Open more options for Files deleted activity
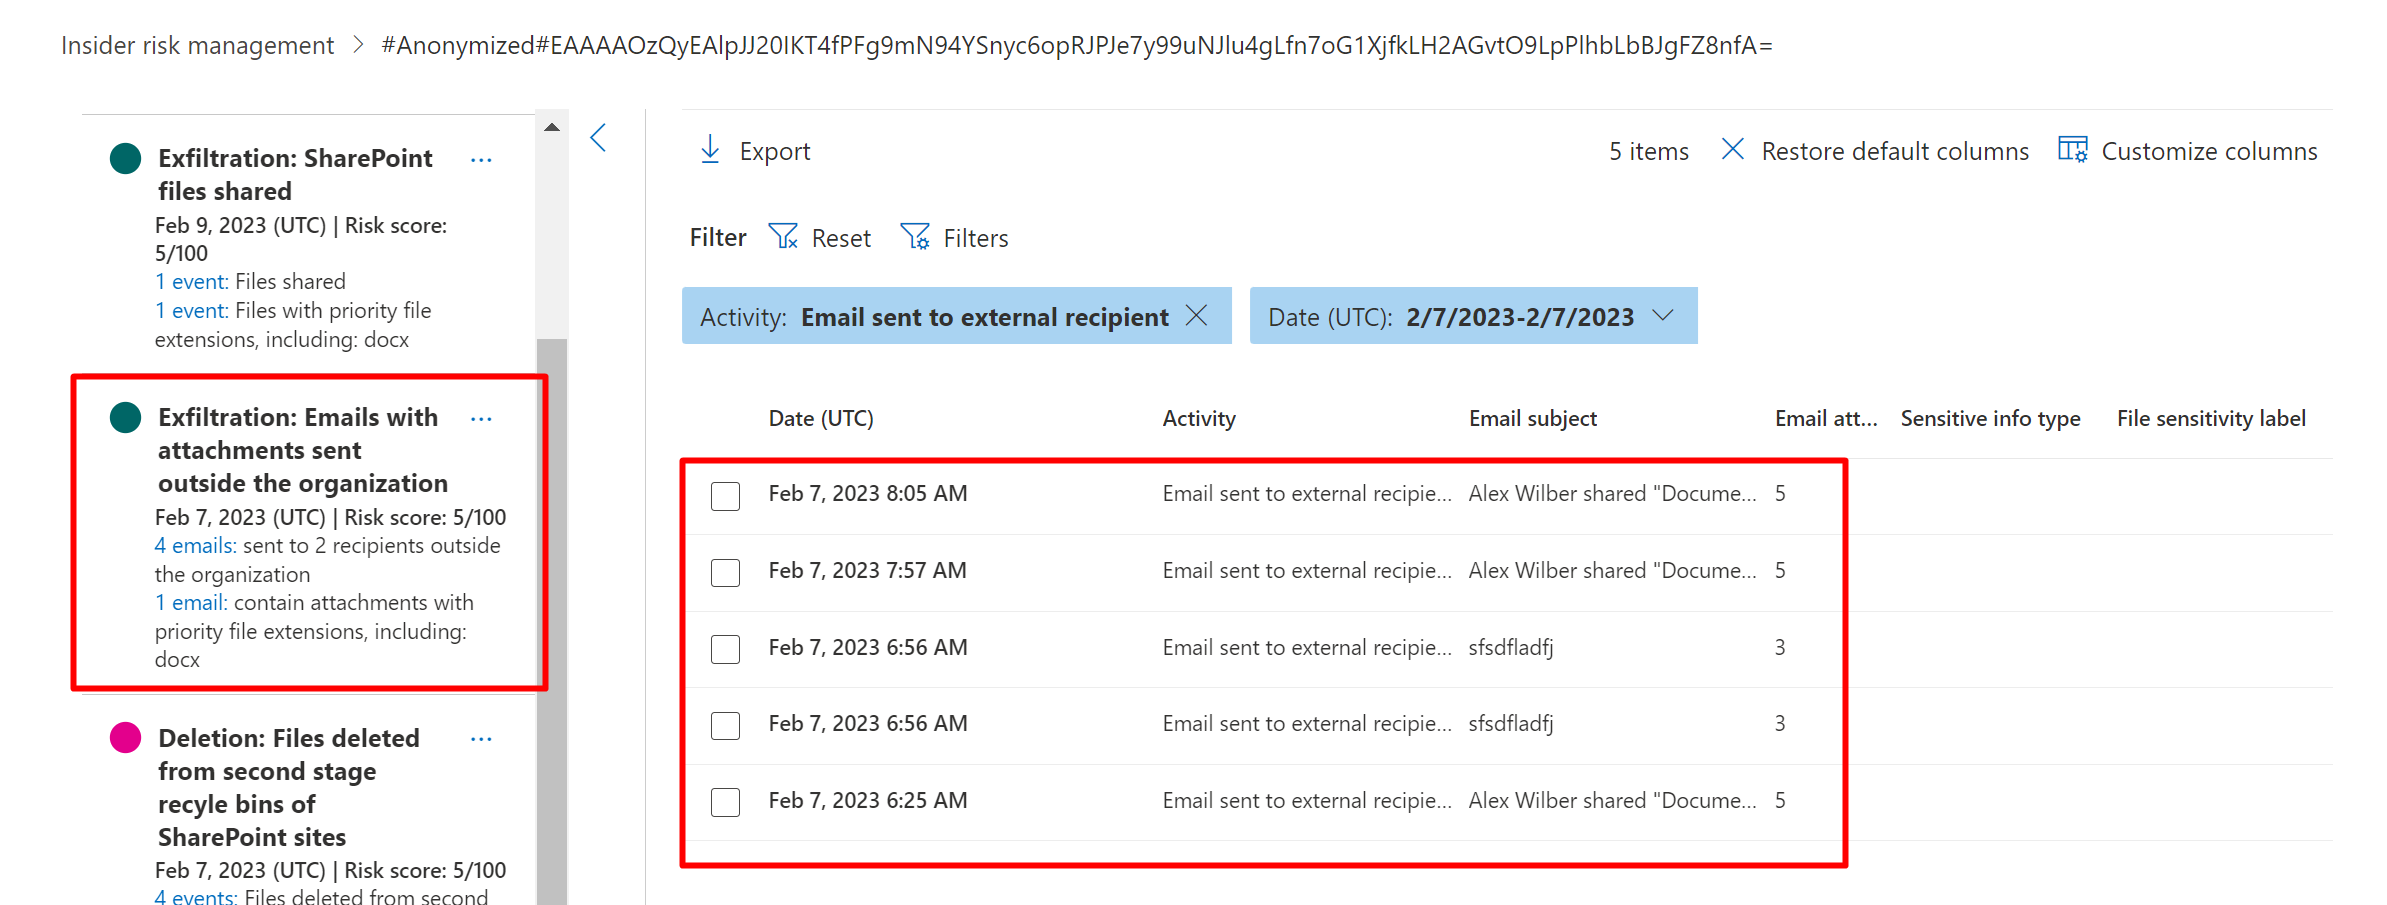The height and width of the screenshot is (905, 2387). pos(481,739)
